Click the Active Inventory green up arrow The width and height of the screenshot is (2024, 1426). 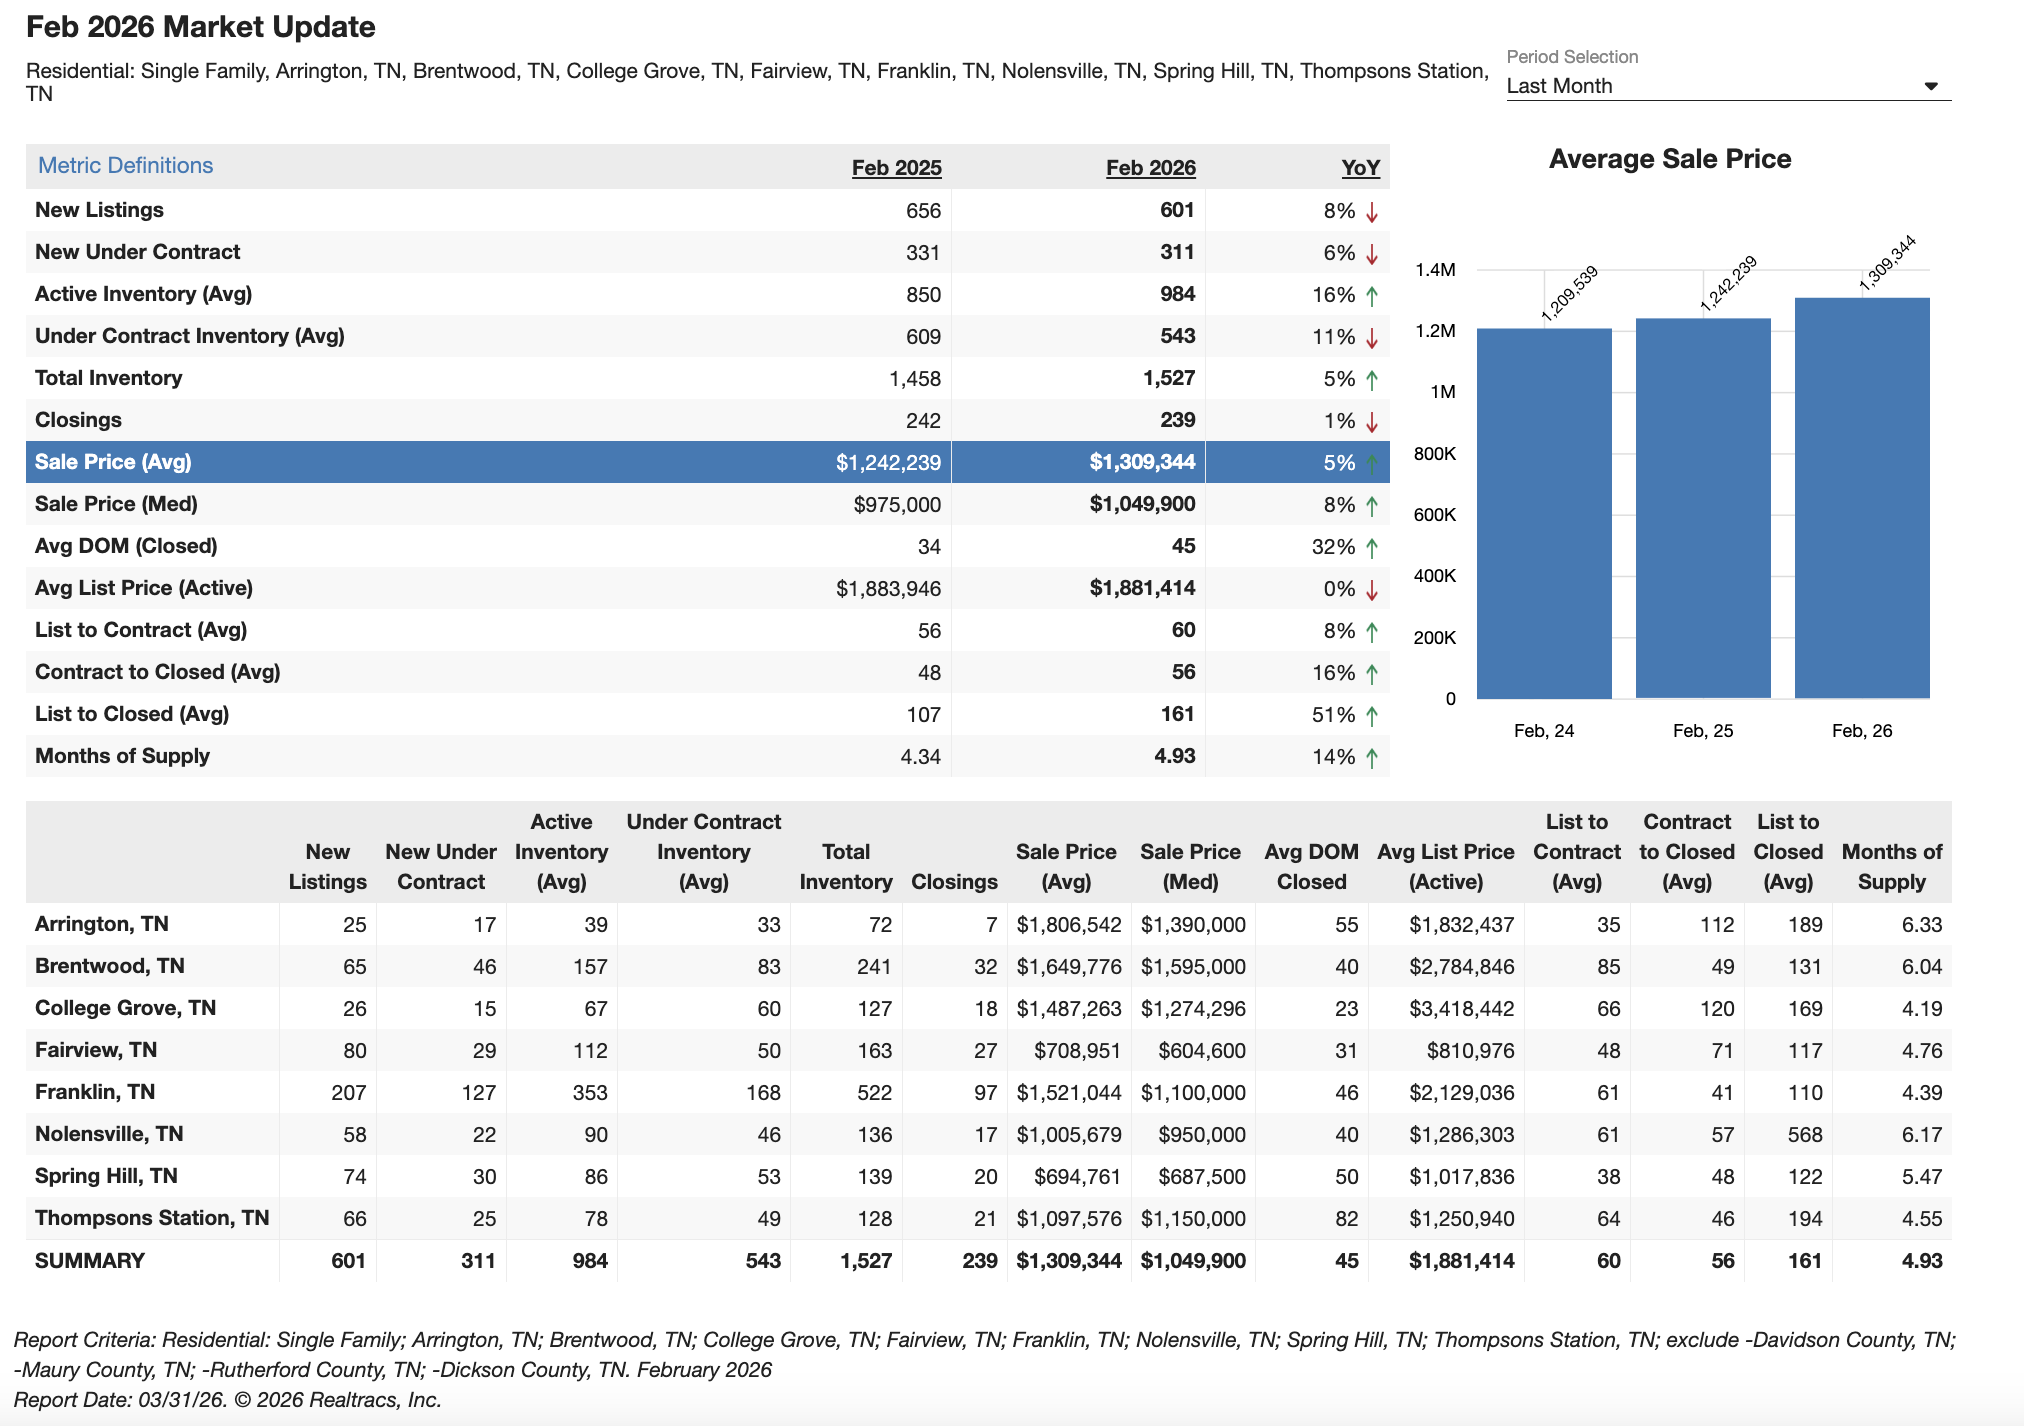[1372, 296]
